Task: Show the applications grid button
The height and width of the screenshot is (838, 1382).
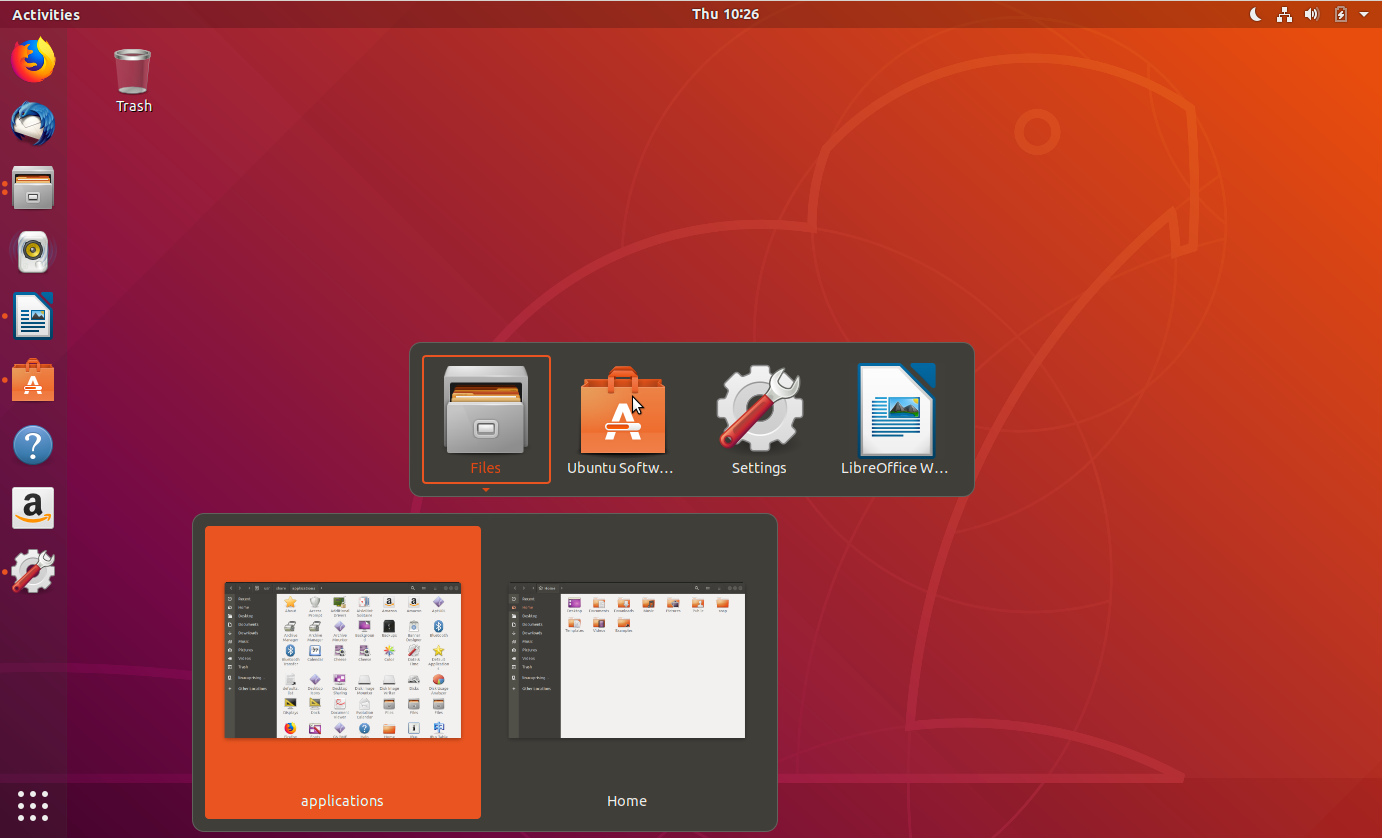Action: 33,806
